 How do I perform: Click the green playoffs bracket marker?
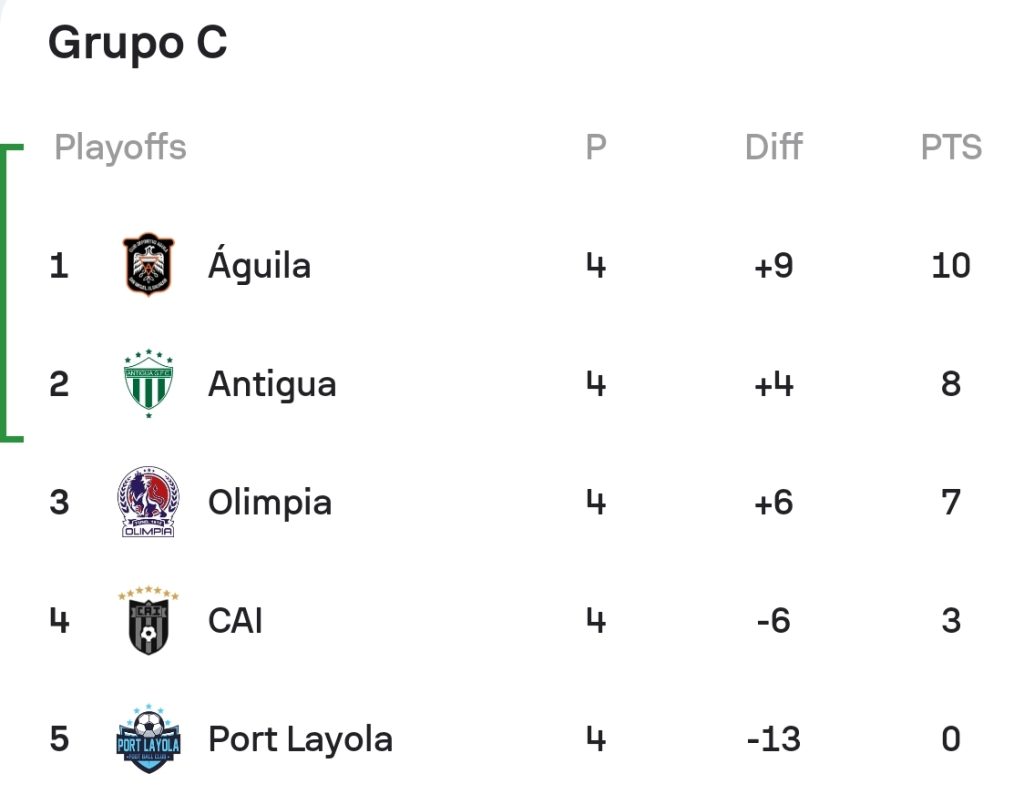click(x=12, y=293)
